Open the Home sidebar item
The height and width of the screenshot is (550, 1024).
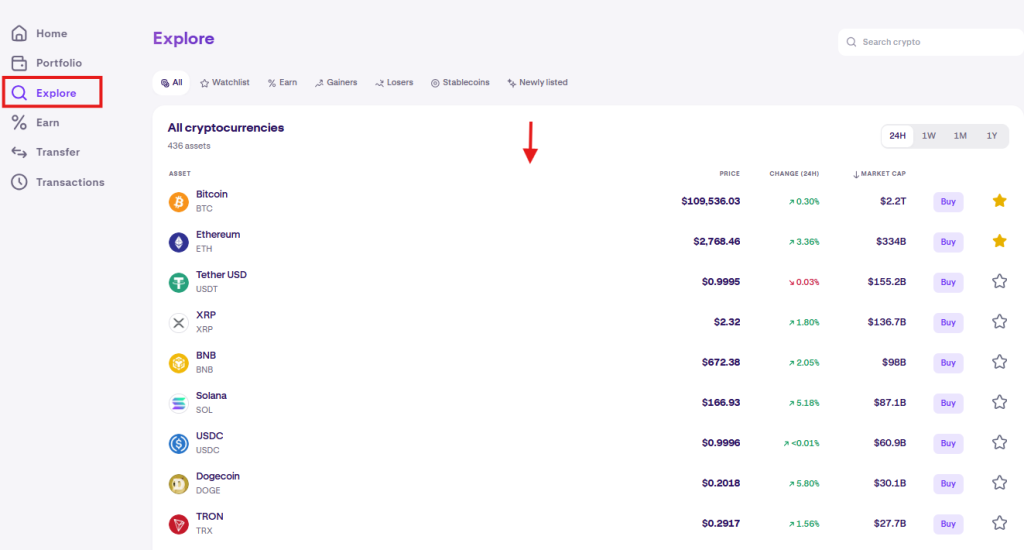tap(39, 33)
